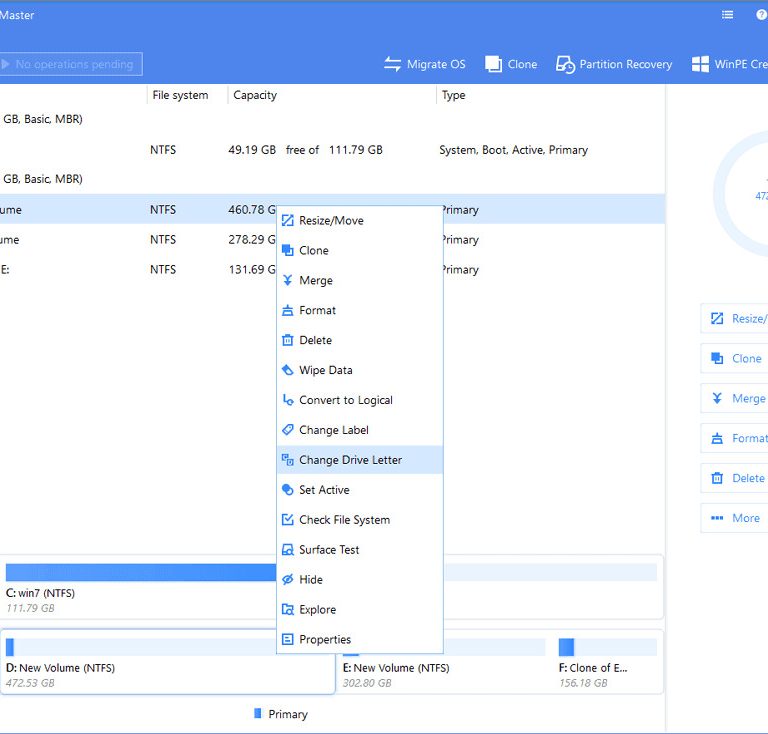Image resolution: width=768 pixels, height=734 pixels.
Task: Select the row with 278.29 GB partition
Action: click(332, 239)
